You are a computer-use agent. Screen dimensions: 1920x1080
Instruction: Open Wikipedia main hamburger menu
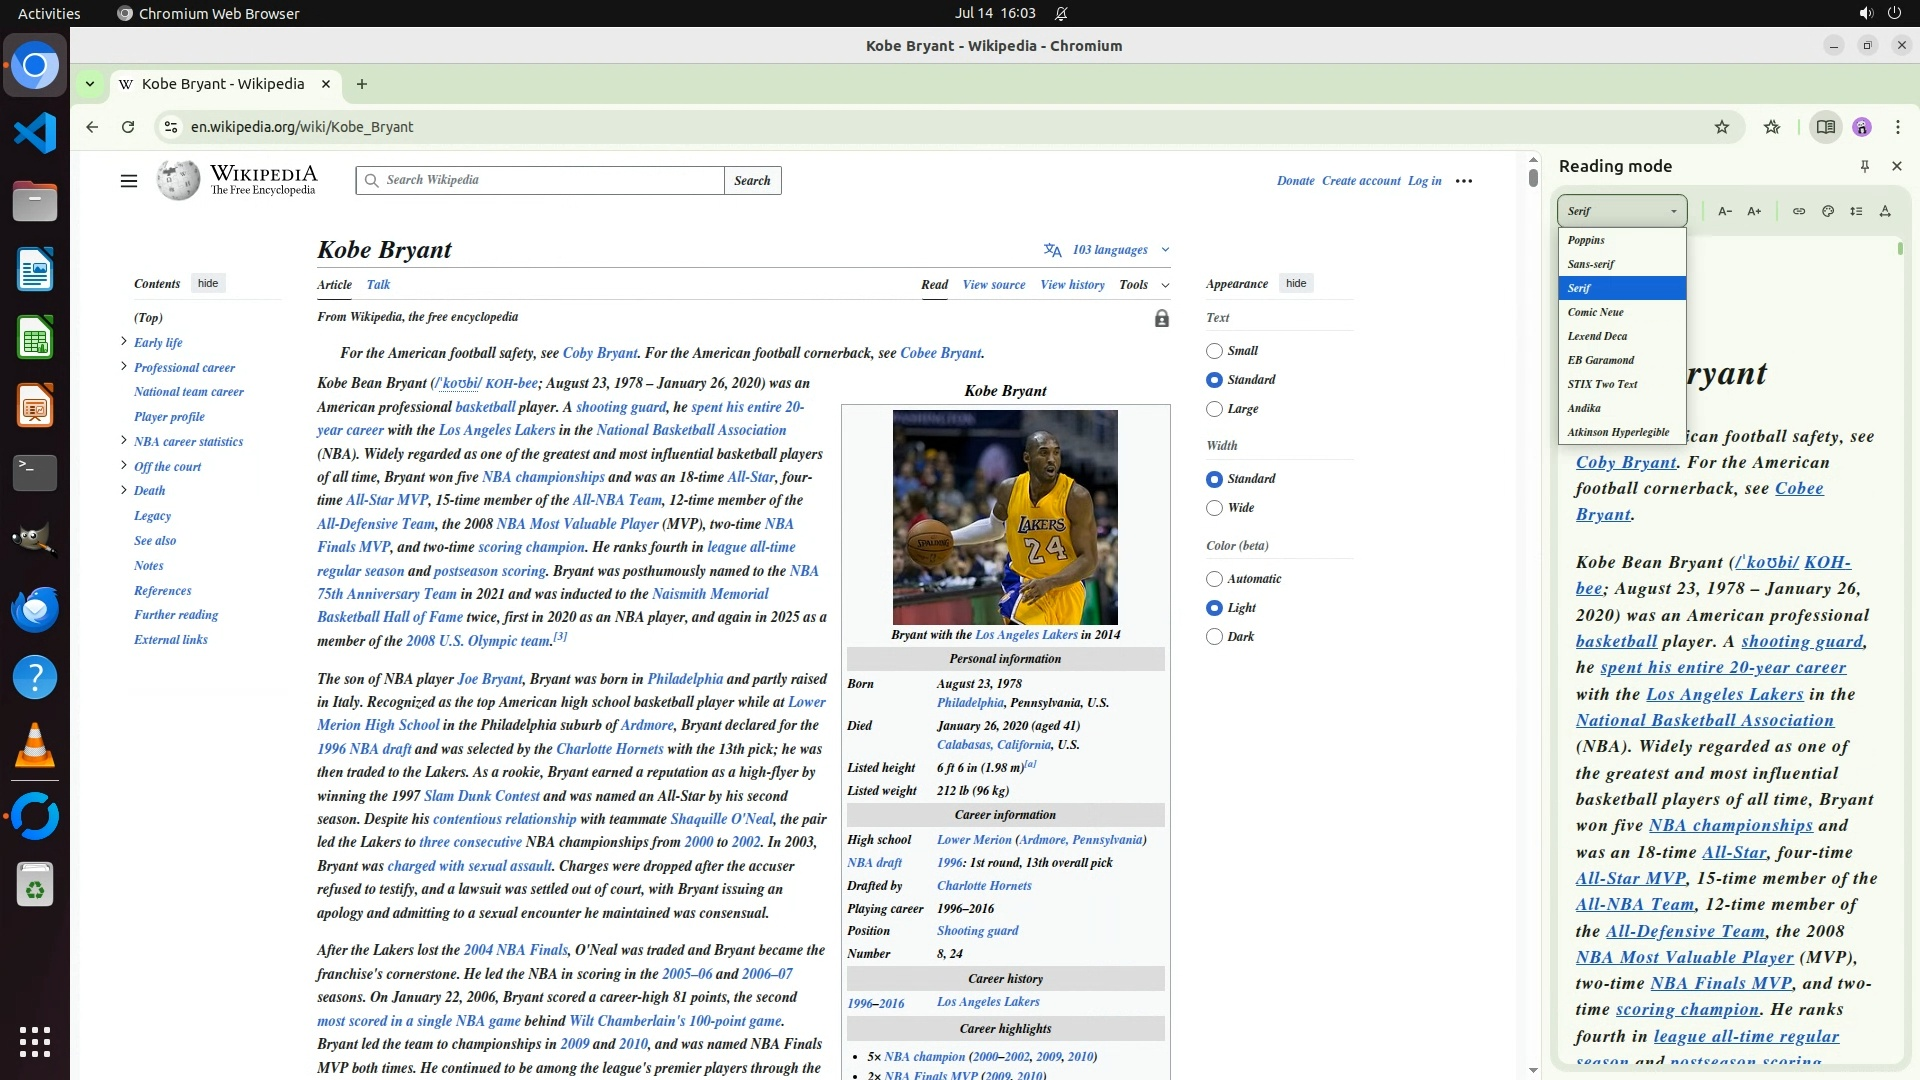129,181
